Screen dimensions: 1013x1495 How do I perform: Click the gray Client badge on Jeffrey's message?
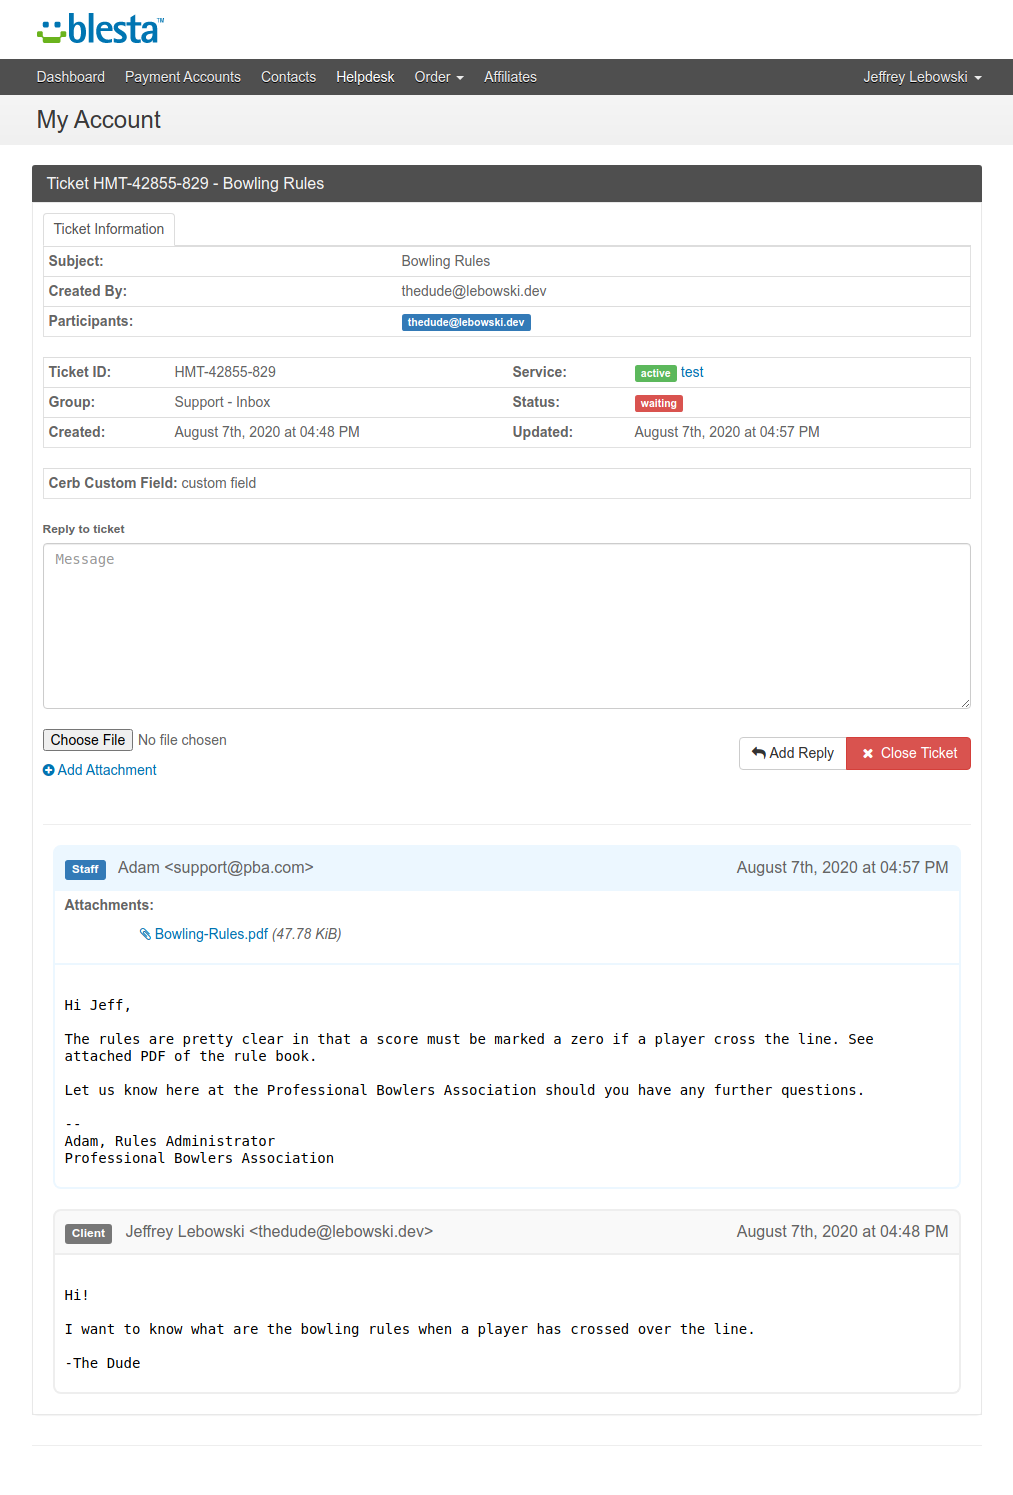(x=88, y=1233)
